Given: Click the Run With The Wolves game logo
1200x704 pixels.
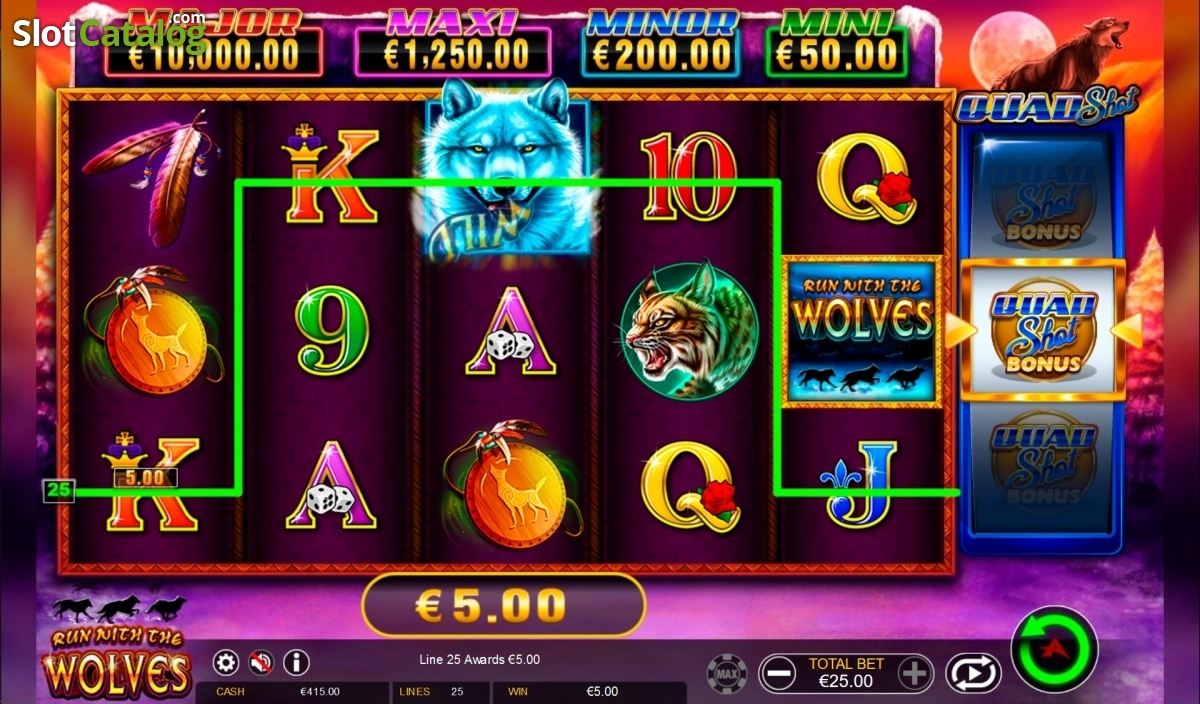Looking at the screenshot, I should tap(117, 649).
